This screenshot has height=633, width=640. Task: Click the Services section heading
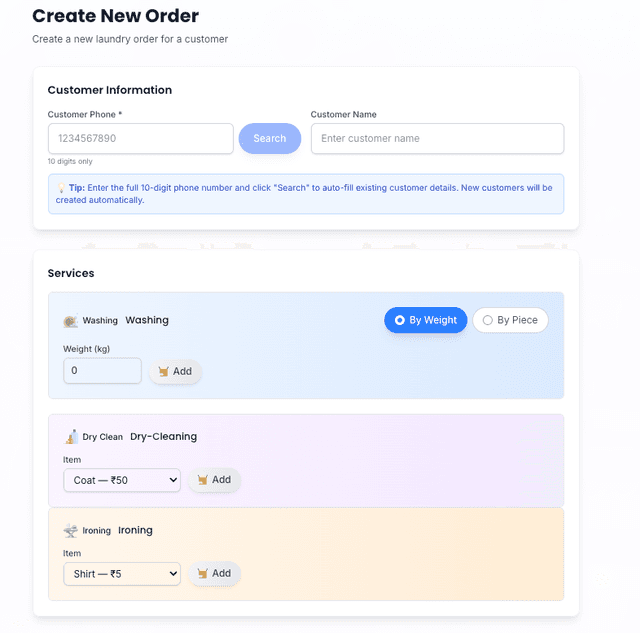click(x=71, y=273)
